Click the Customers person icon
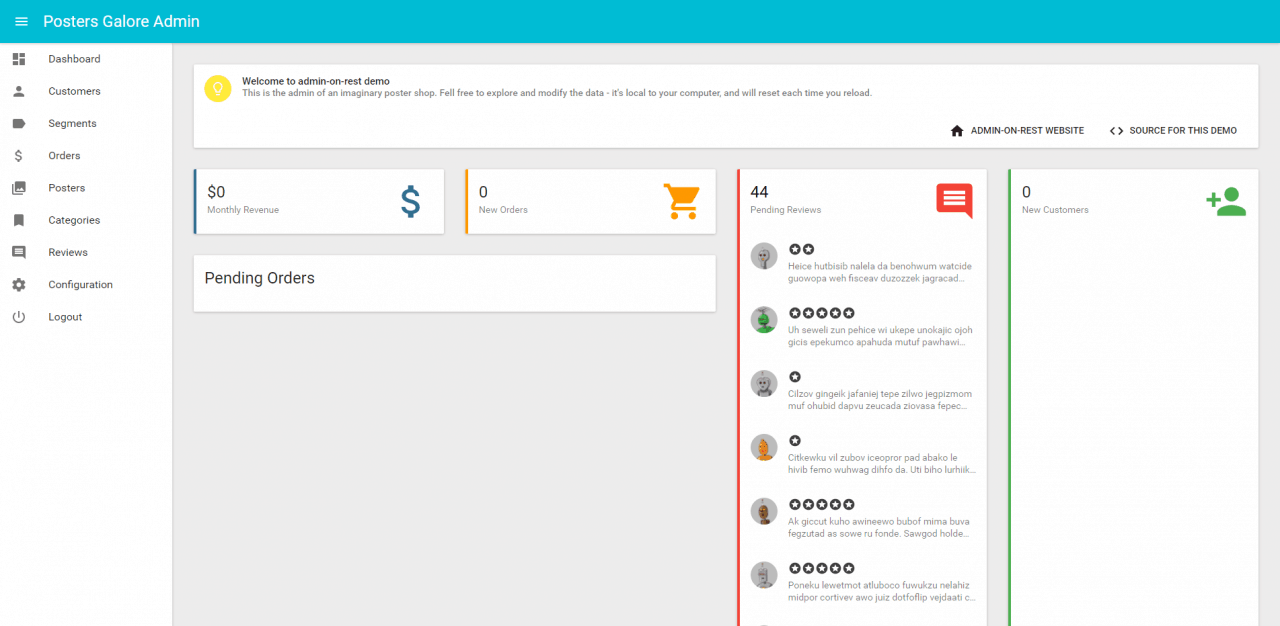The image size is (1280, 626). pyautogui.click(x=19, y=91)
